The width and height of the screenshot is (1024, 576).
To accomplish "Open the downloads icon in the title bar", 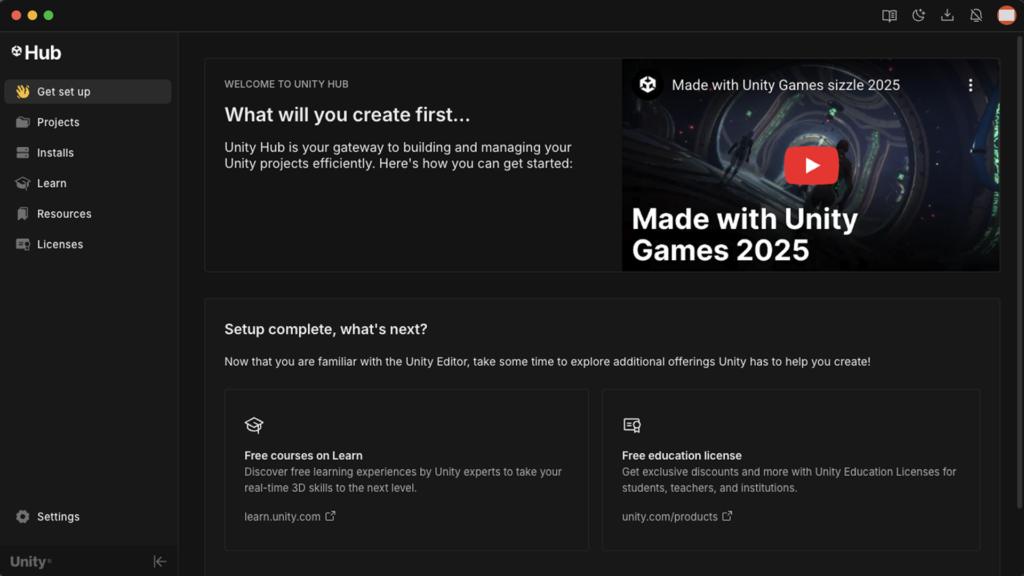I will coord(947,16).
